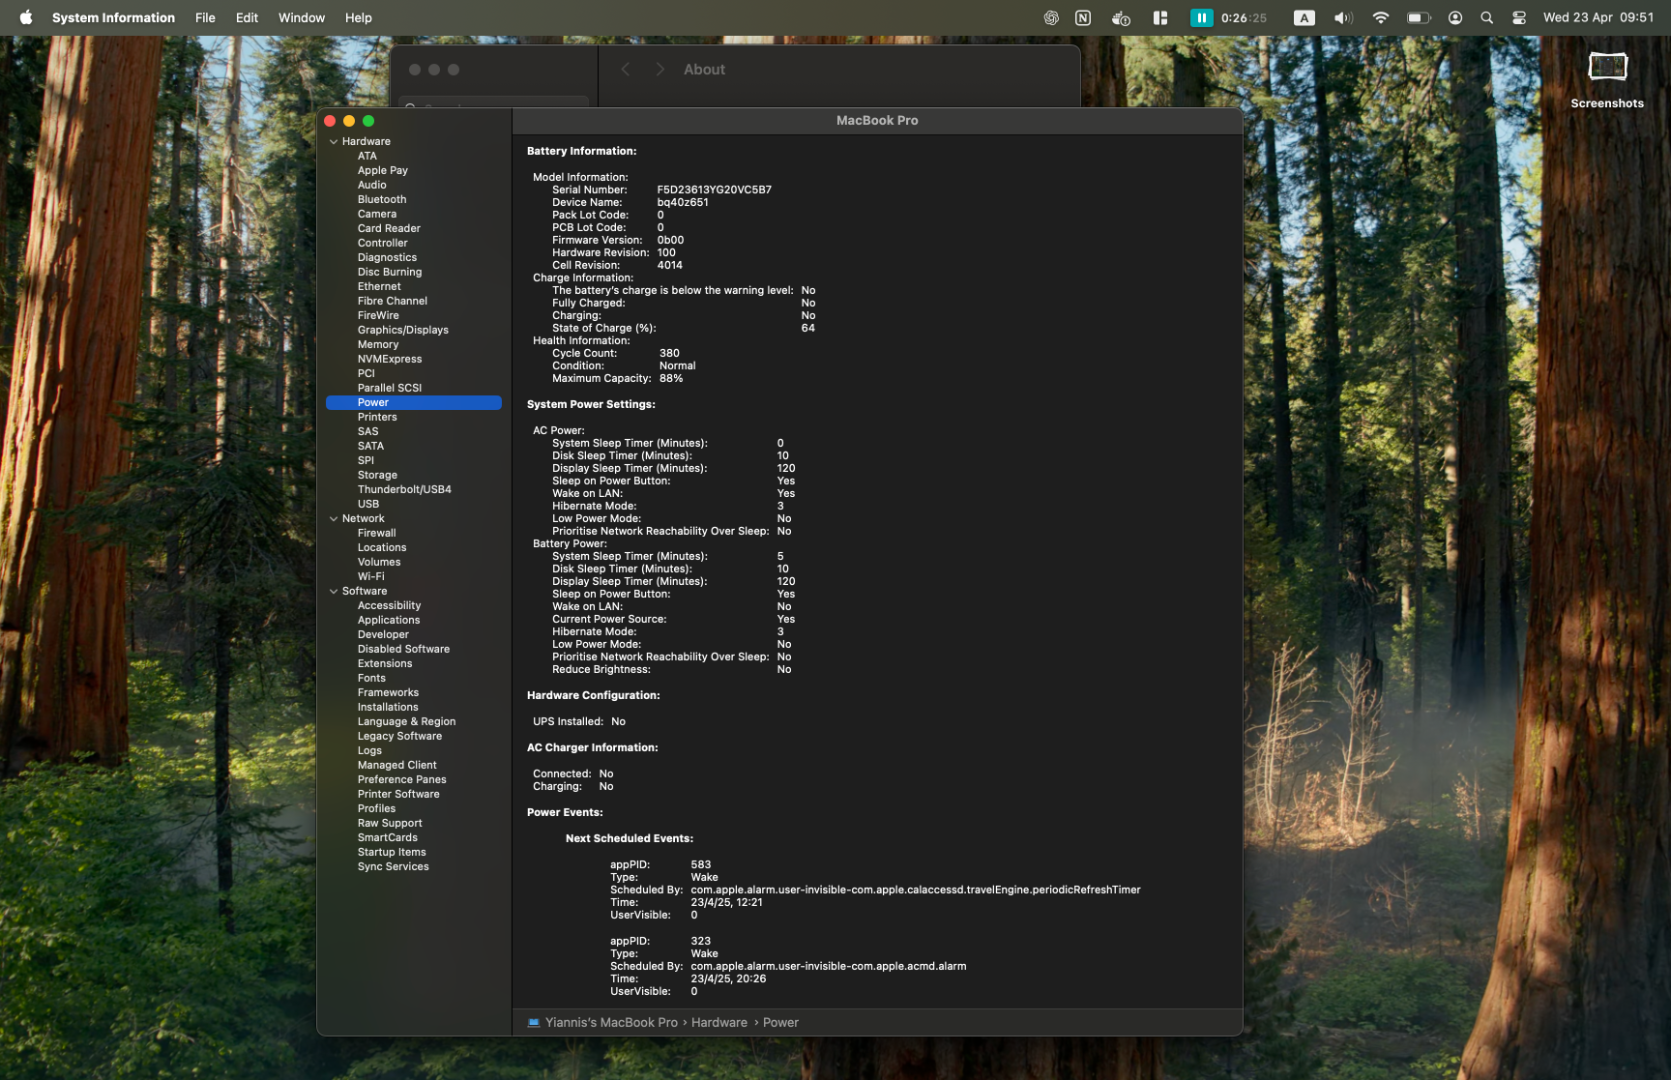Image resolution: width=1671 pixels, height=1080 pixels.
Task: Select Sync Services in the sidebar
Action: (393, 866)
